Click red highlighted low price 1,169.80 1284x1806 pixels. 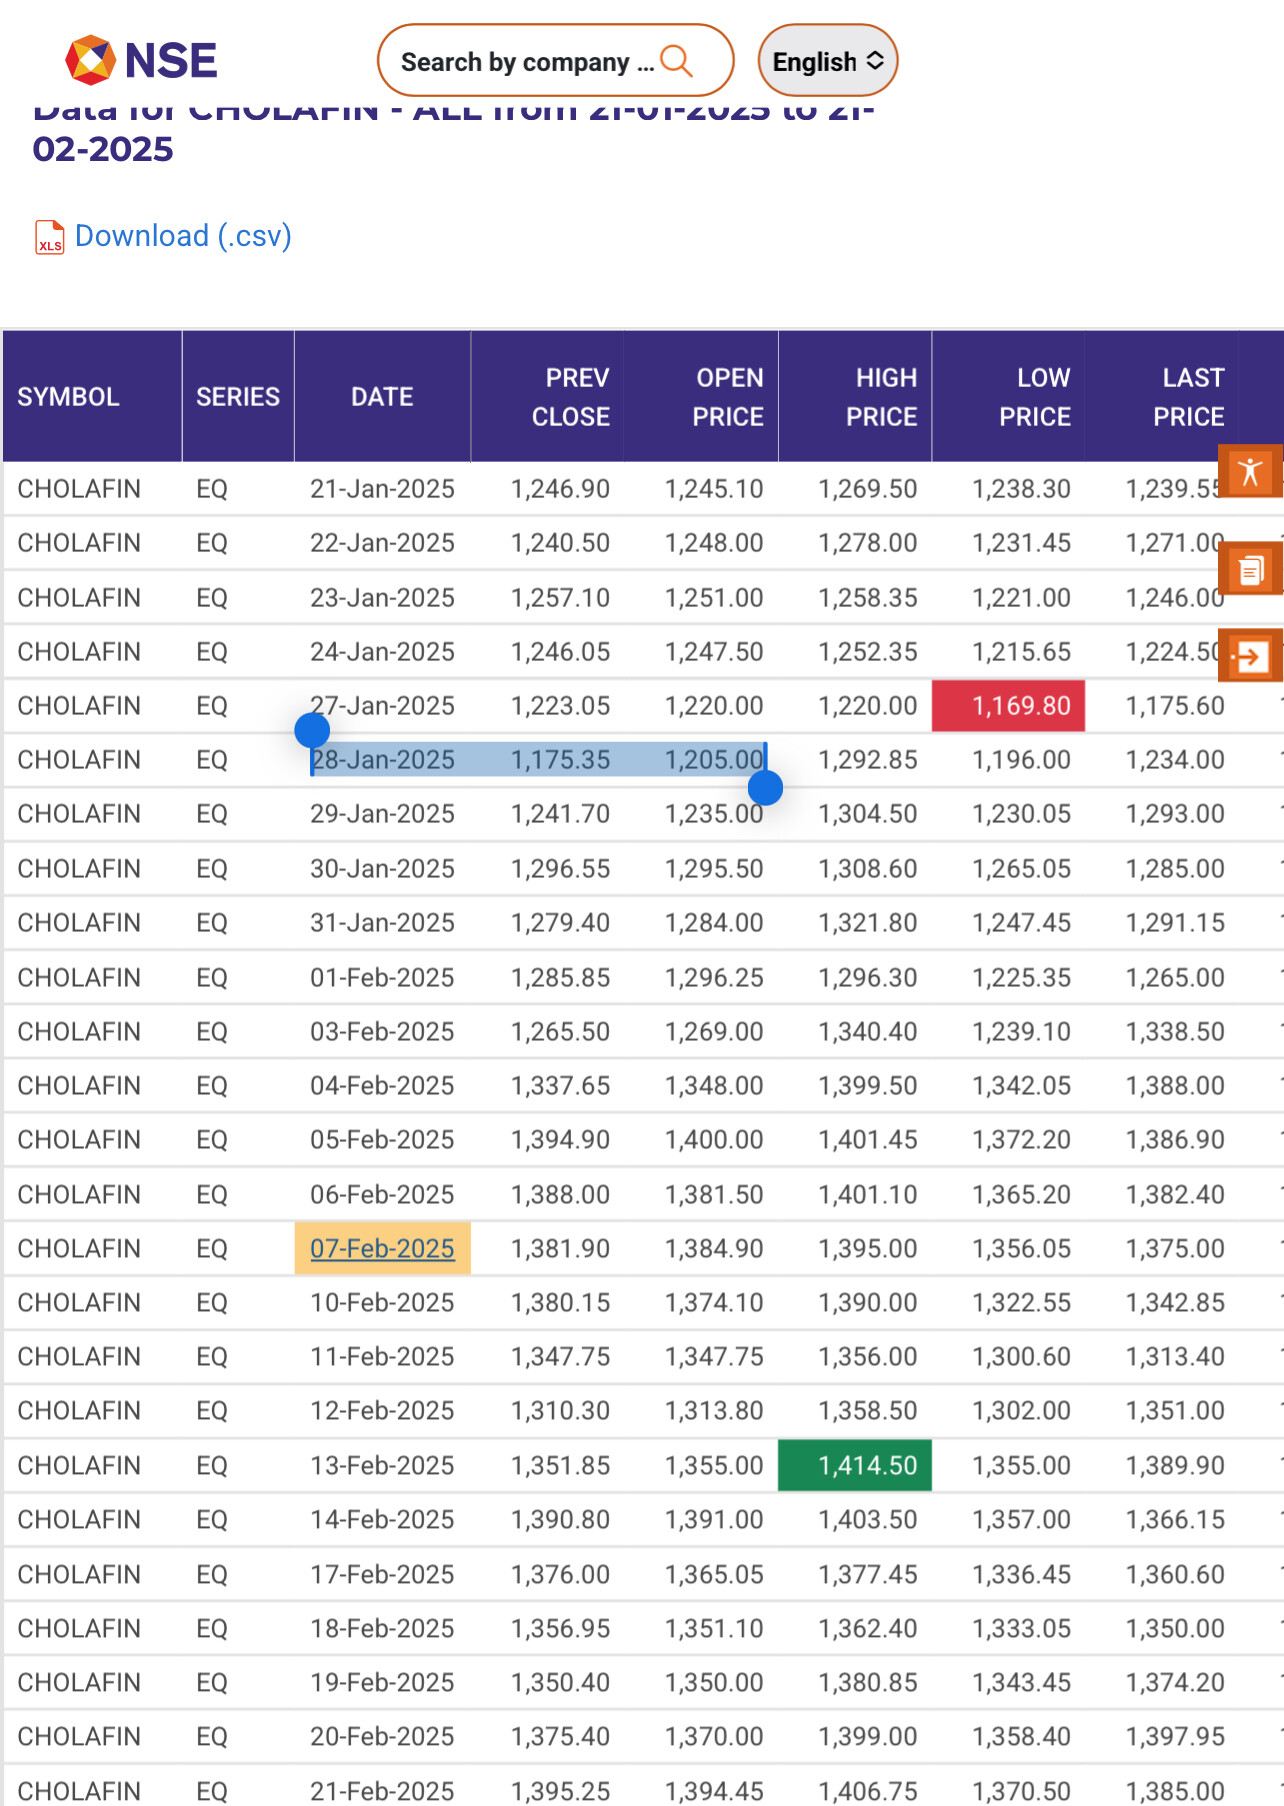(x=1008, y=706)
